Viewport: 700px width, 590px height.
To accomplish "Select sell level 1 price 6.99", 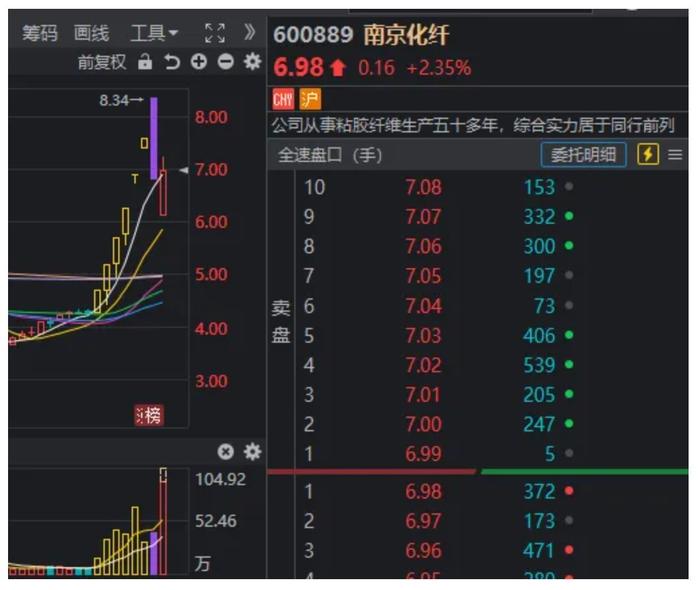I will click(x=423, y=454).
